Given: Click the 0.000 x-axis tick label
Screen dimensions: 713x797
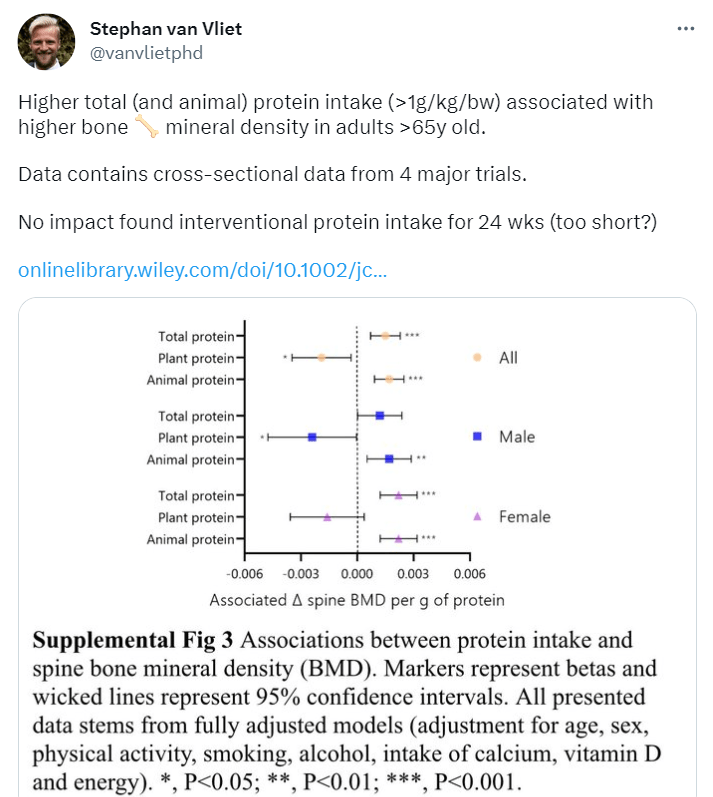Looking at the screenshot, I should 357,574.
